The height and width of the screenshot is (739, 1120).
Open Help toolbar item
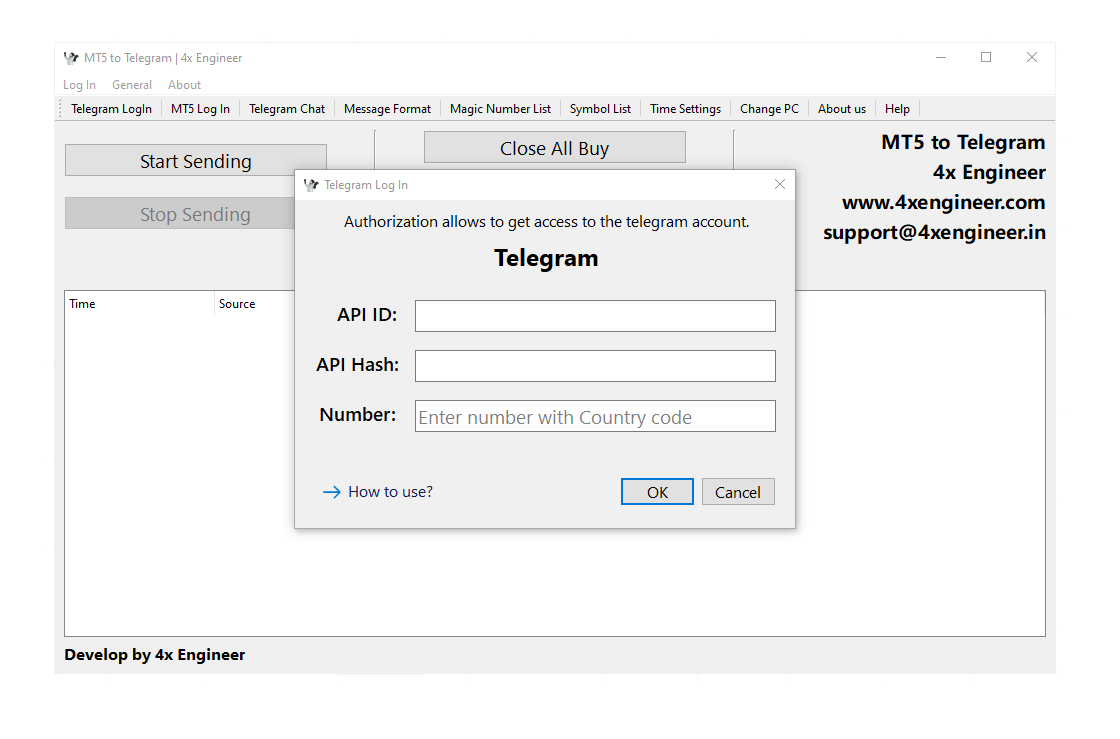click(897, 109)
